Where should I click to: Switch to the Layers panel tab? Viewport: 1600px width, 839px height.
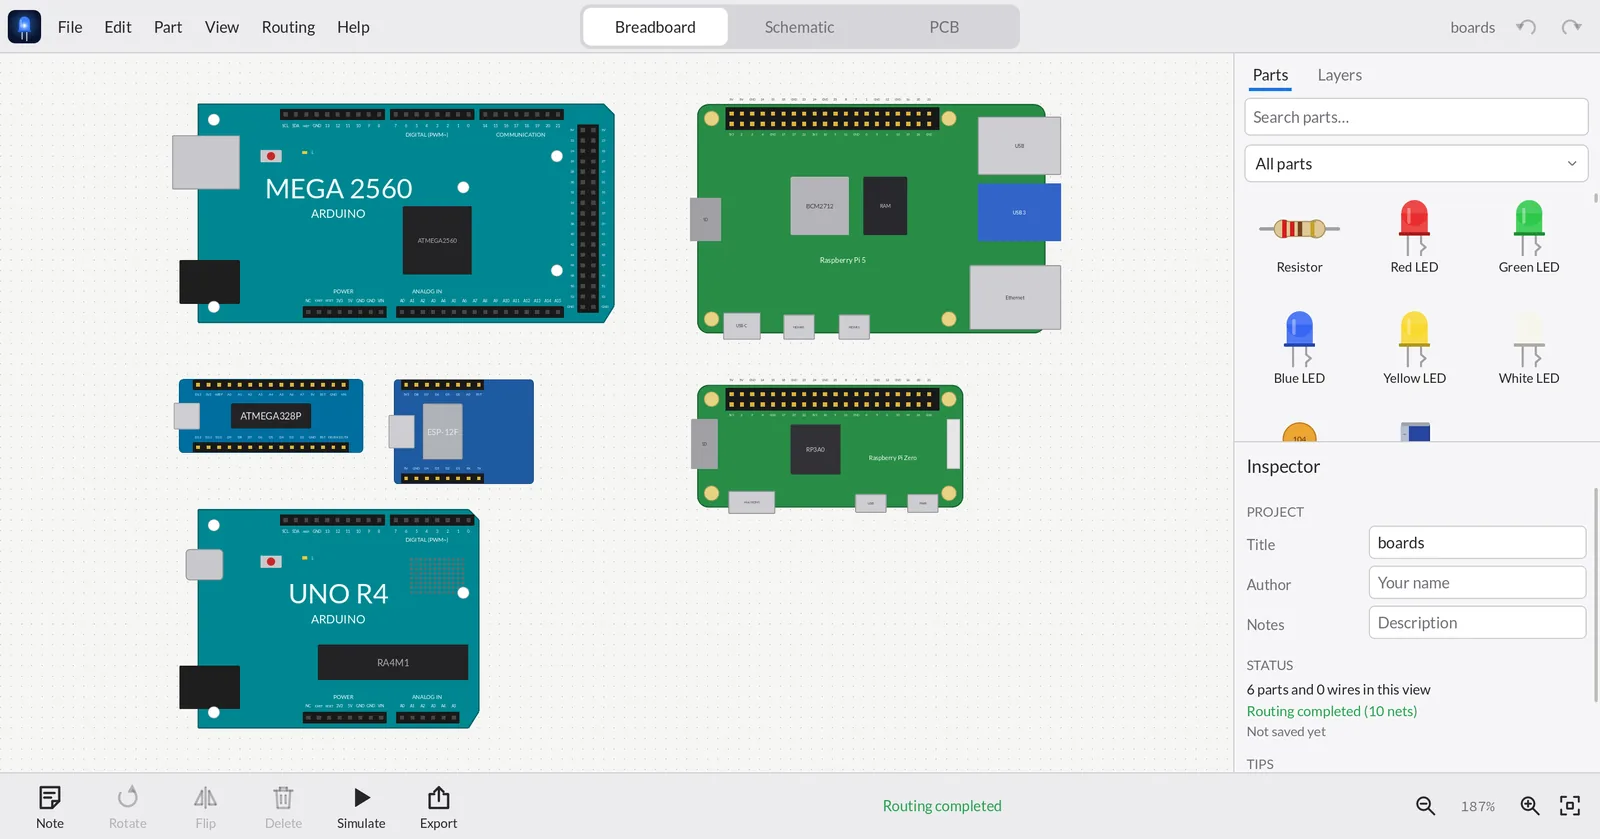[x=1339, y=75]
